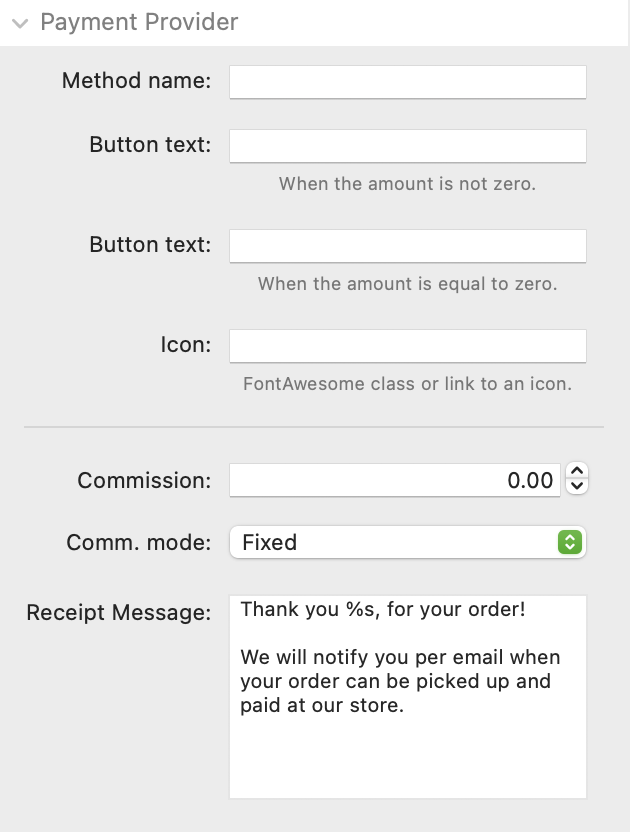The width and height of the screenshot is (630, 832).
Task: Click the 'When the amount is not zero' hint
Action: pyautogui.click(x=407, y=184)
